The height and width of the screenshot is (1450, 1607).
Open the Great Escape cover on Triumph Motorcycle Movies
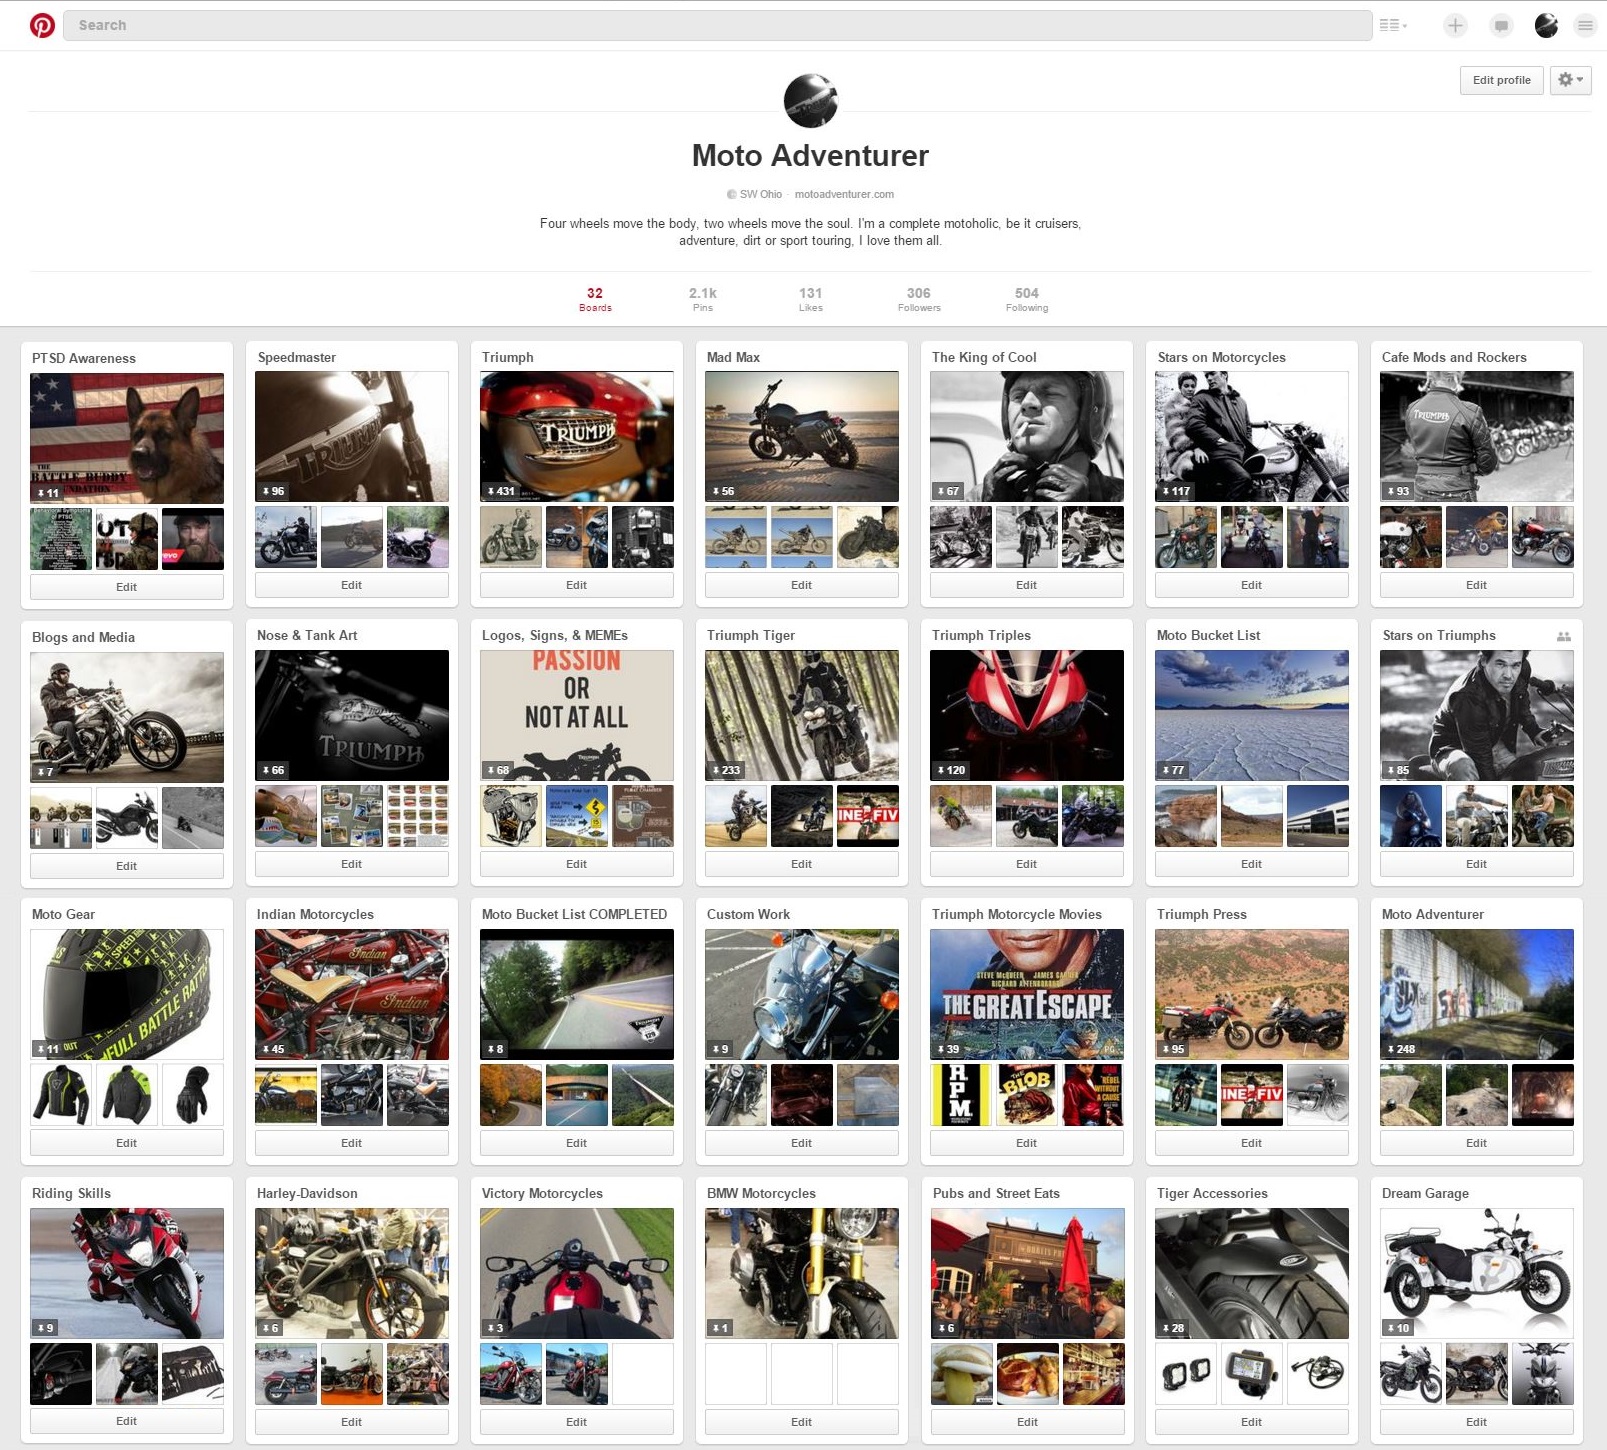pos(1027,994)
